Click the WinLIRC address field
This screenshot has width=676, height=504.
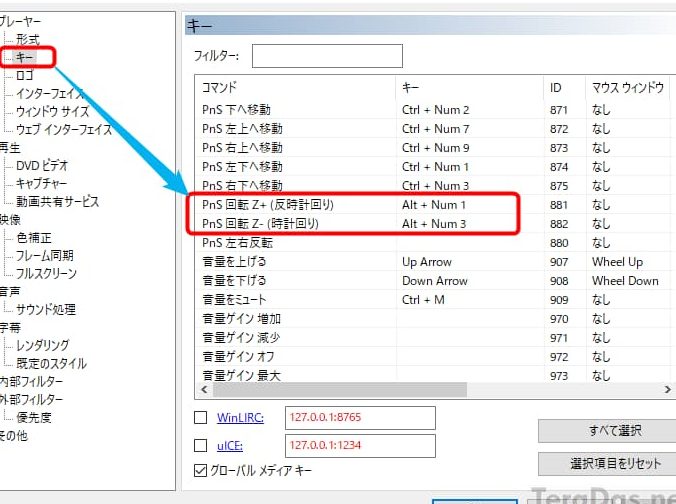click(x=361, y=417)
